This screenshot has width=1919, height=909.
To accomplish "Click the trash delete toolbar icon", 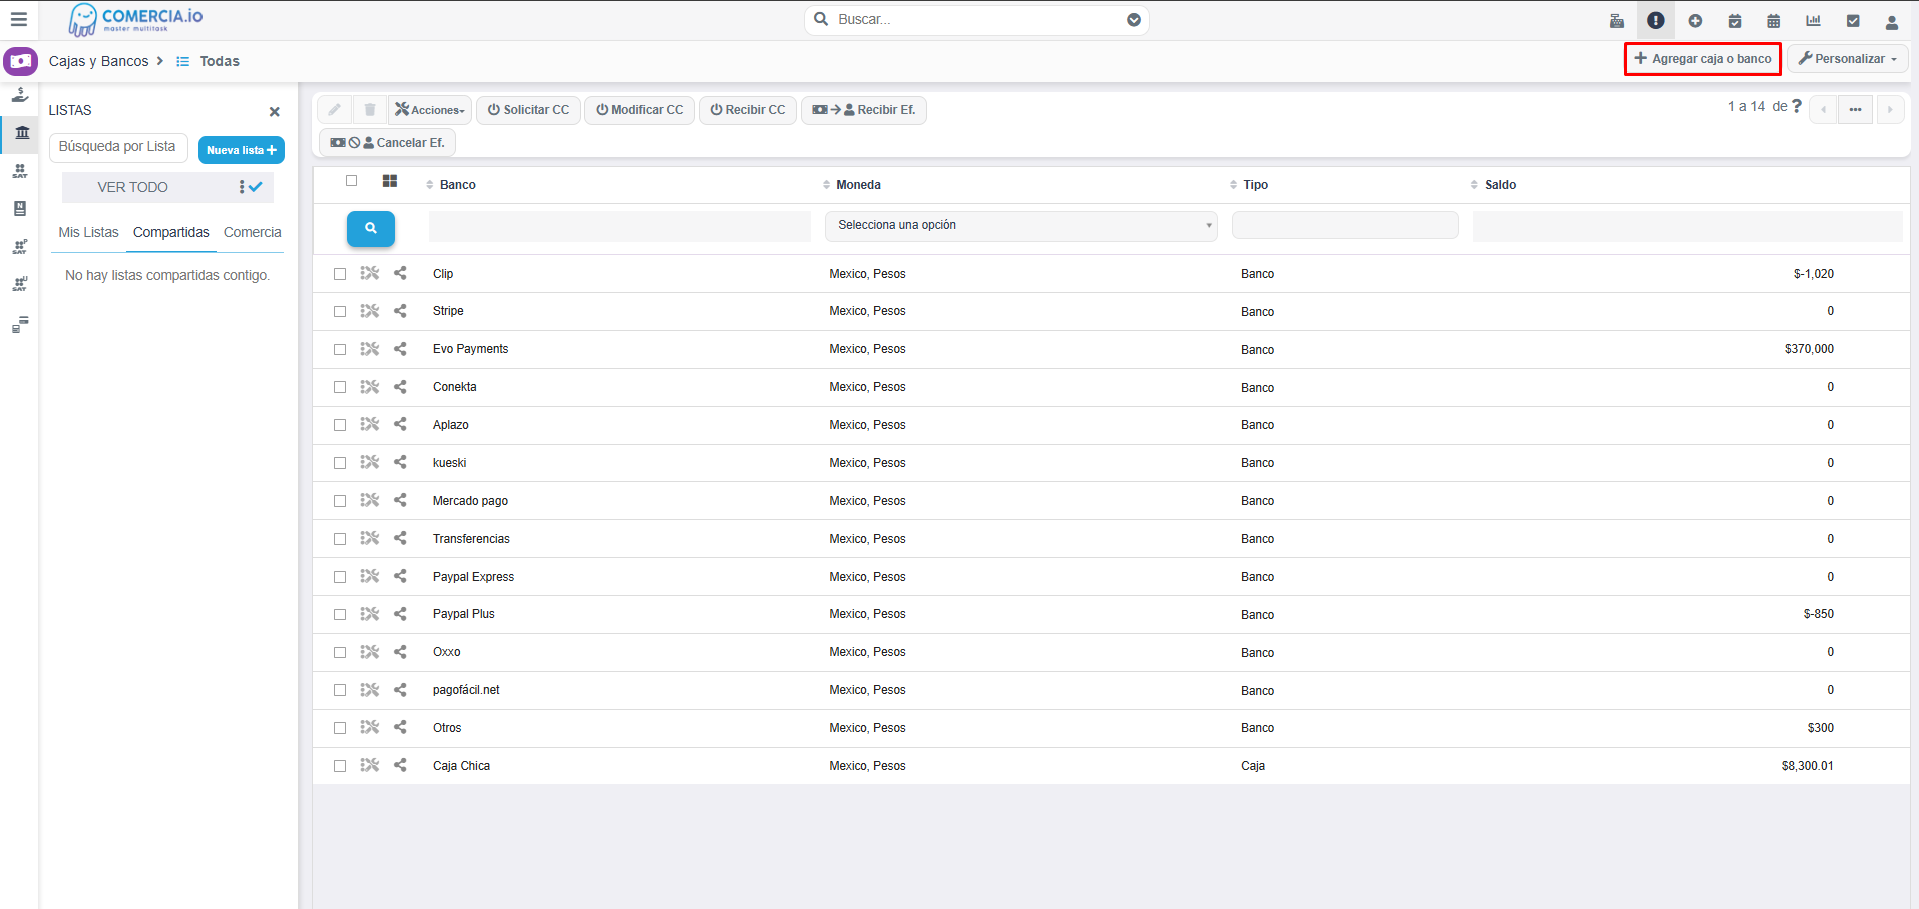I will coord(370,110).
